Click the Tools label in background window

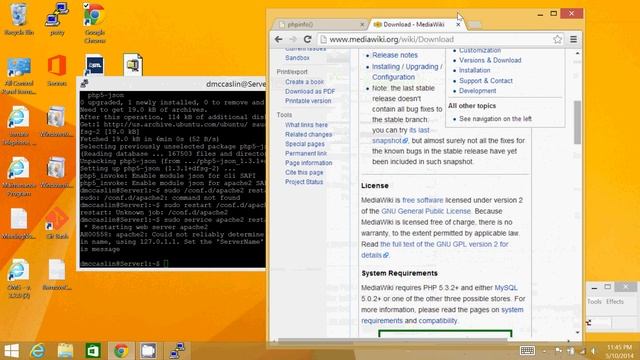tap(594, 302)
